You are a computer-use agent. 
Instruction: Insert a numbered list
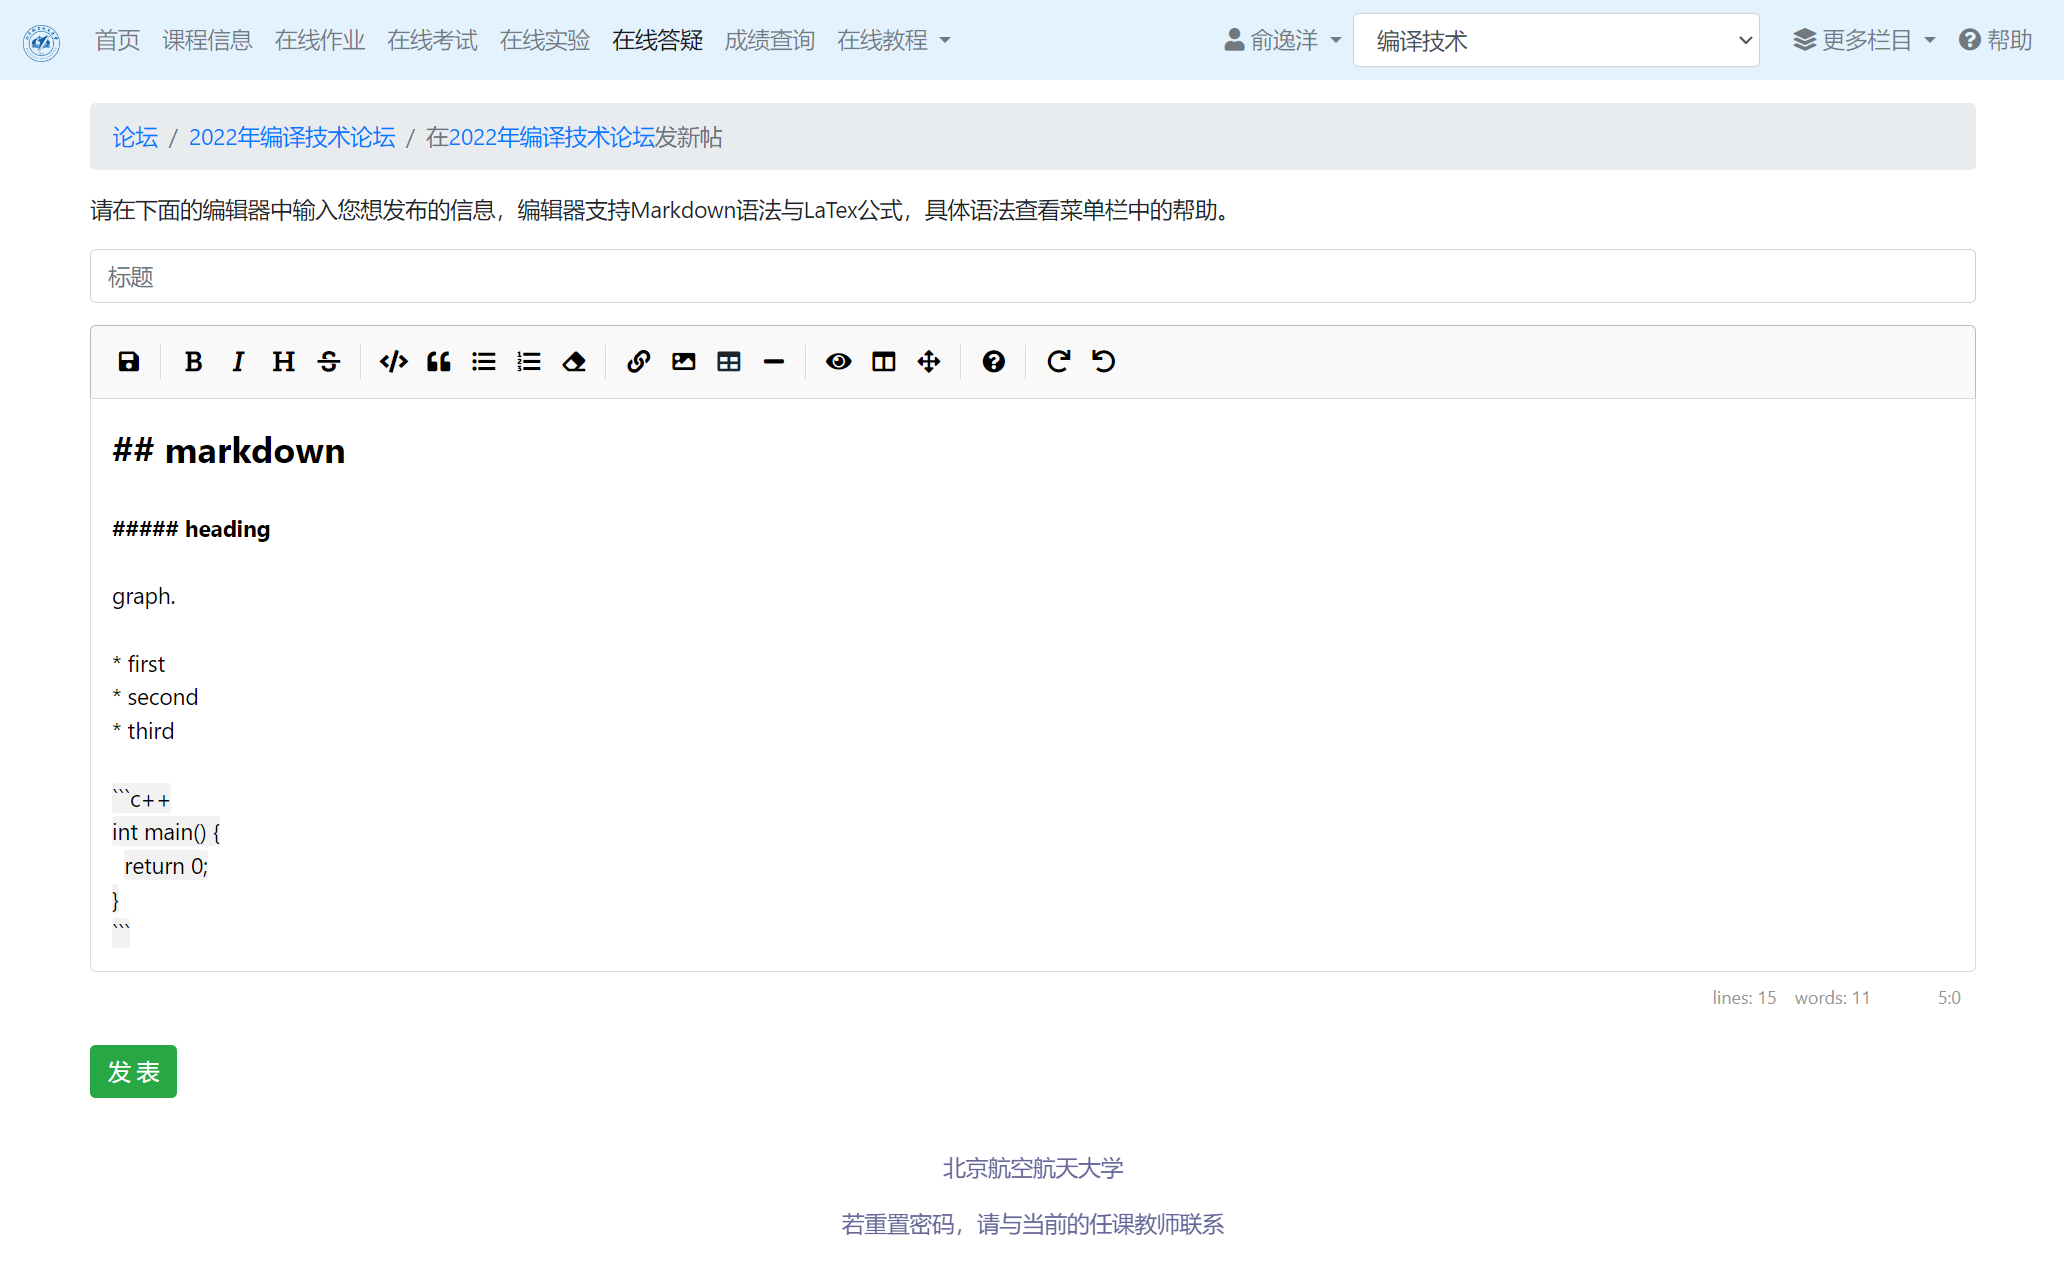point(529,362)
